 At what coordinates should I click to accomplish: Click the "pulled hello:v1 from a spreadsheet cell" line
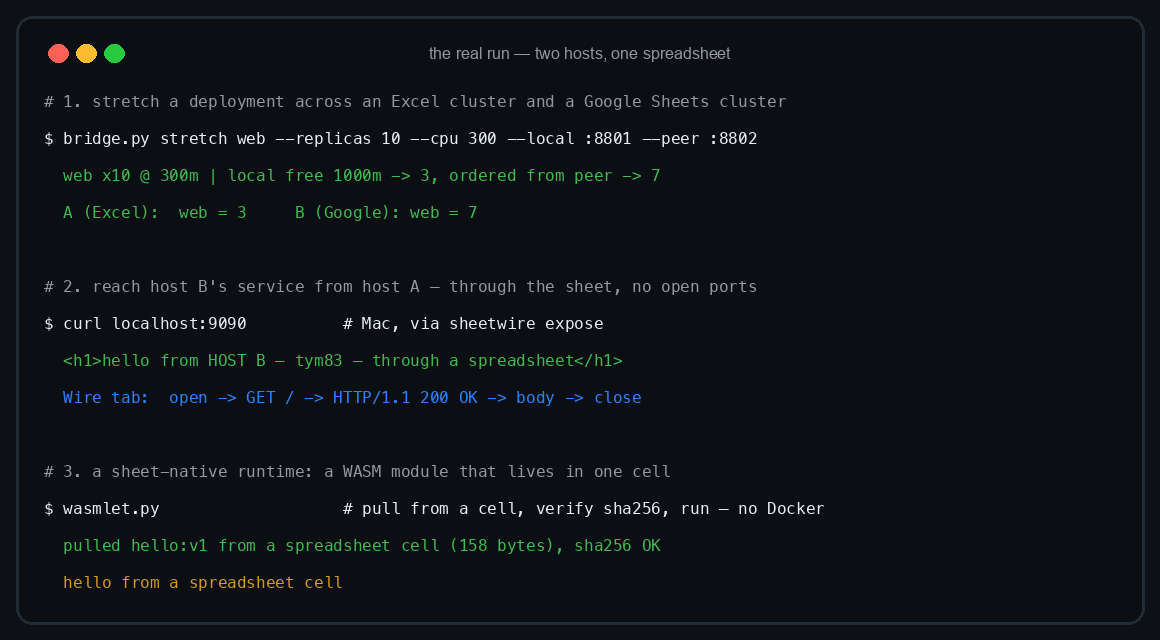click(362, 545)
